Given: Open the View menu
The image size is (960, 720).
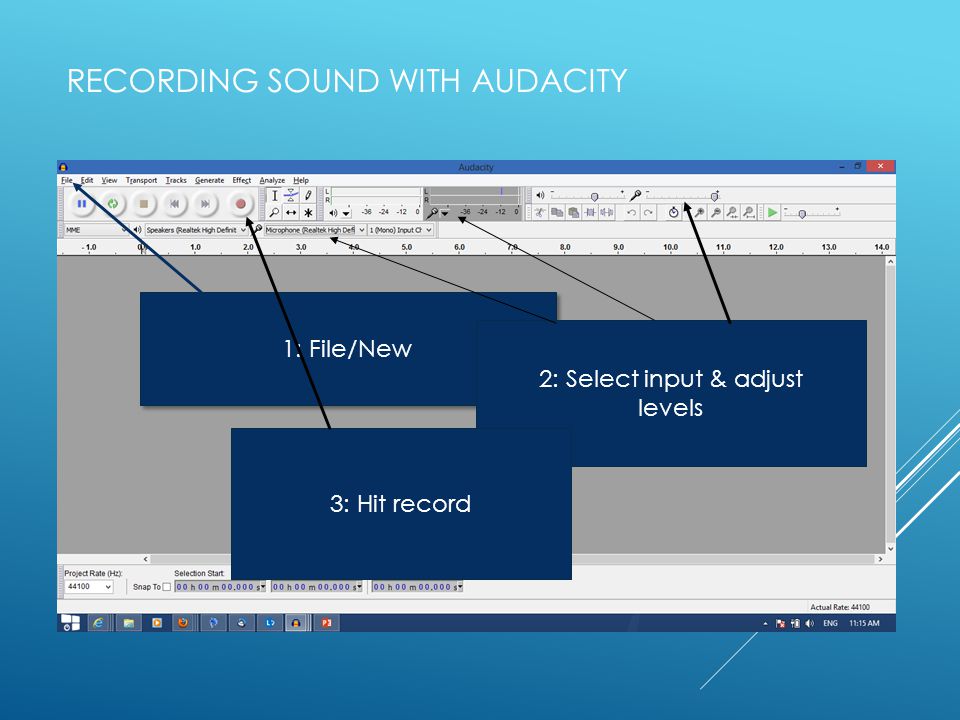Looking at the screenshot, I should pyautogui.click(x=109, y=180).
